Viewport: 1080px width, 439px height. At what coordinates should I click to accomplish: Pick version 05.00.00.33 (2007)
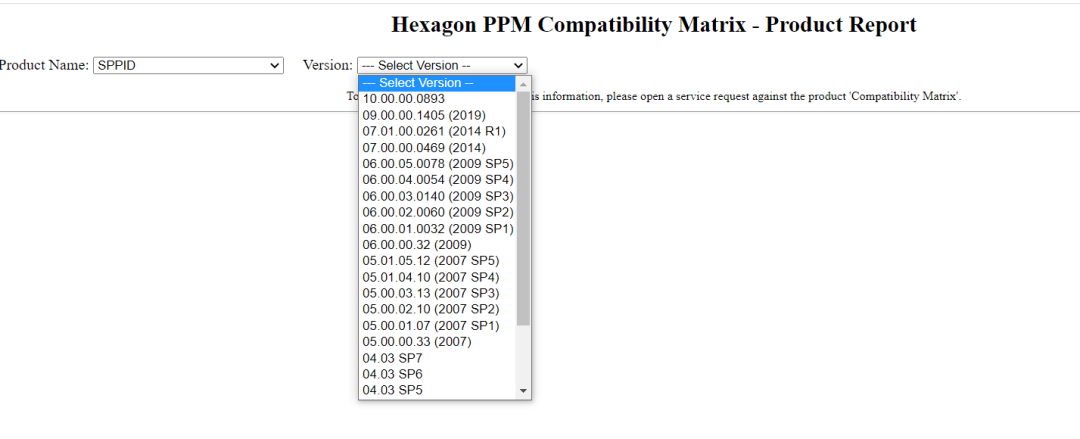click(437, 341)
